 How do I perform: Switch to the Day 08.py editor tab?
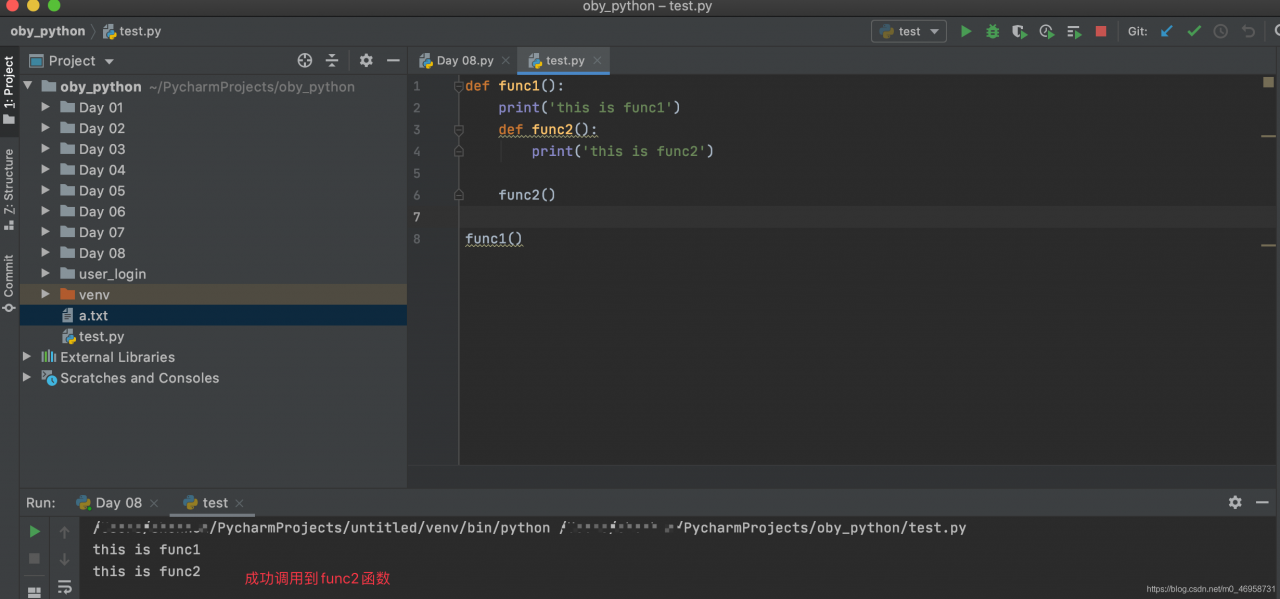464,61
